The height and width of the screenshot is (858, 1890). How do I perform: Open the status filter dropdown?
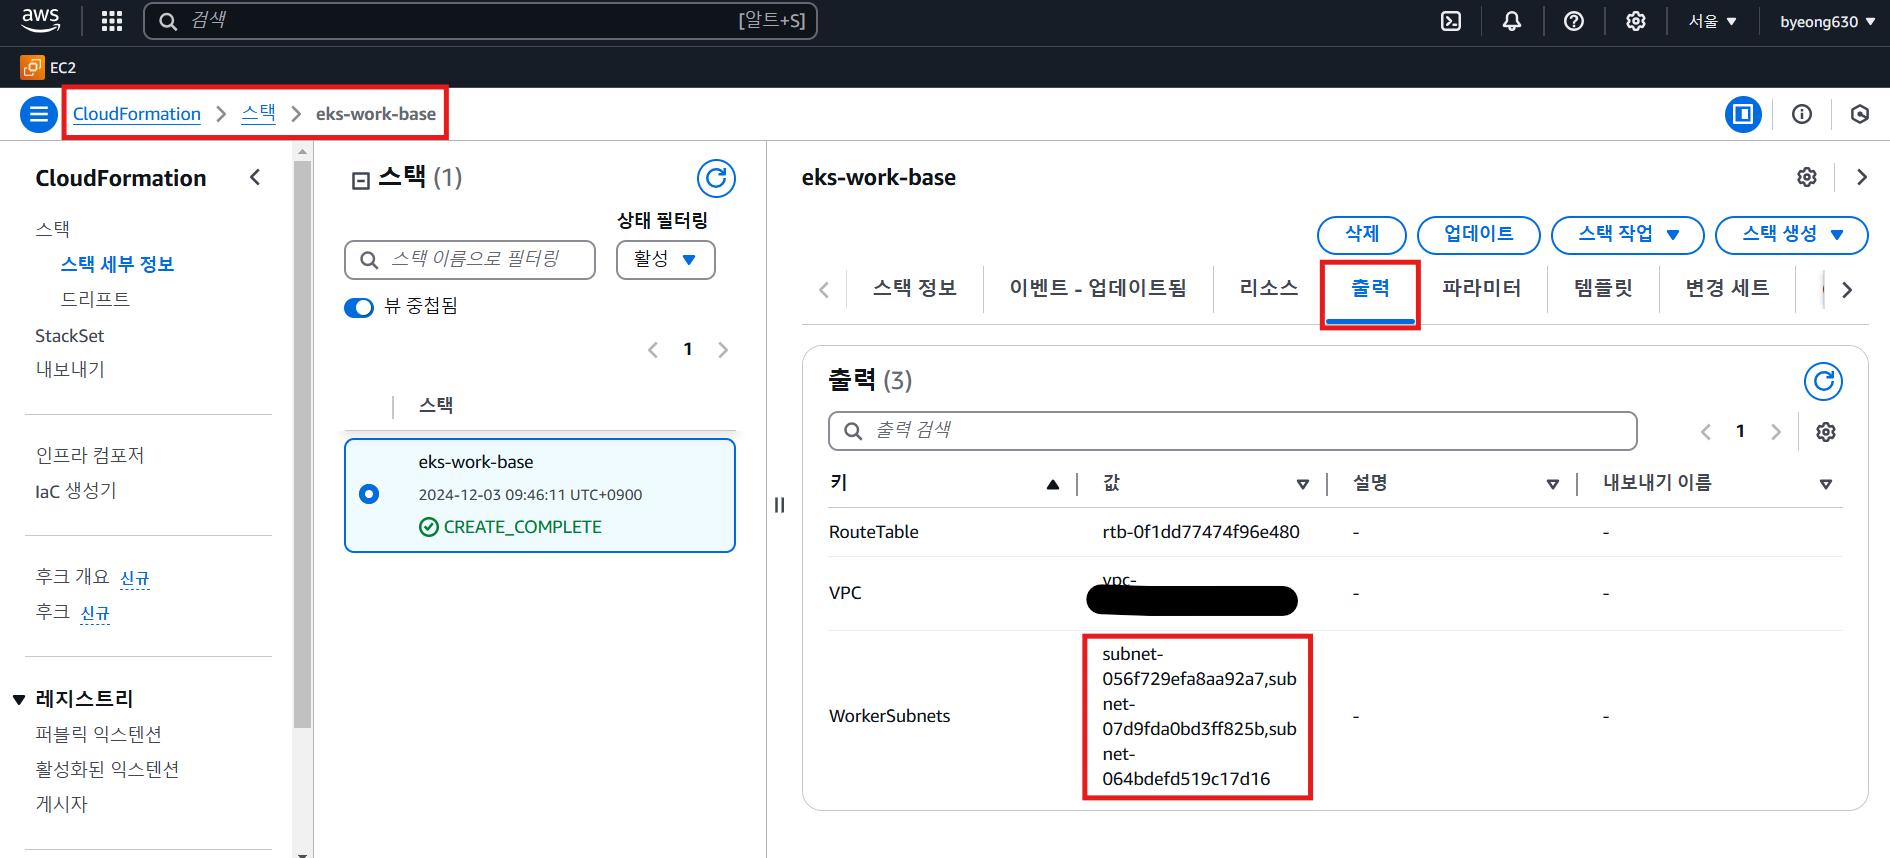click(666, 259)
